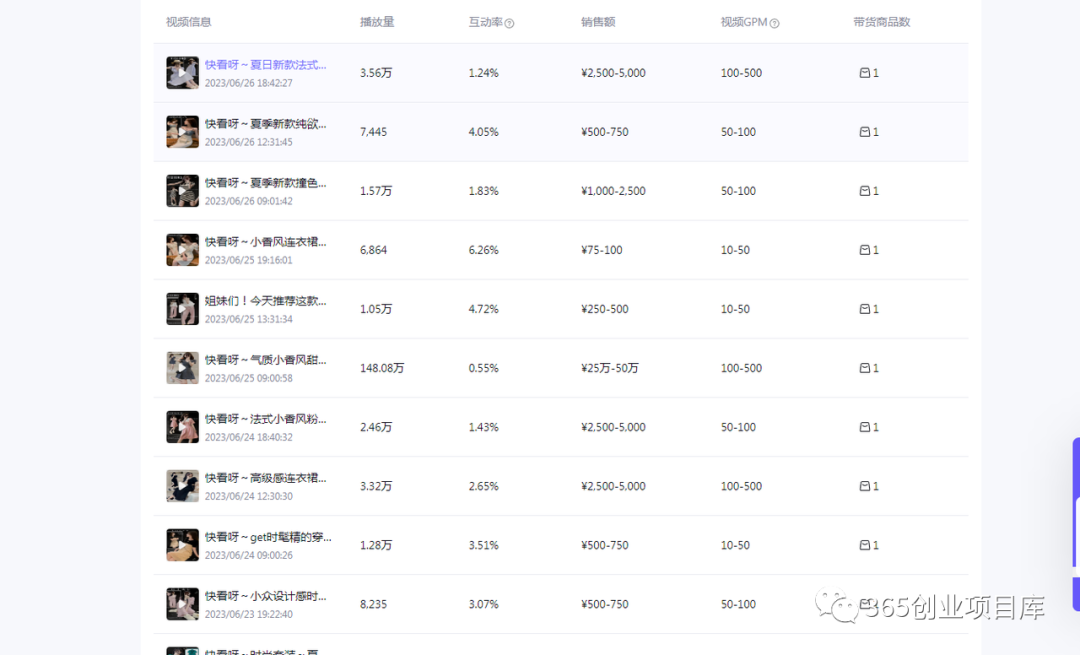The image size is (1080, 655).
Task: Click the 带货商品数 column header
Action: coord(882,22)
